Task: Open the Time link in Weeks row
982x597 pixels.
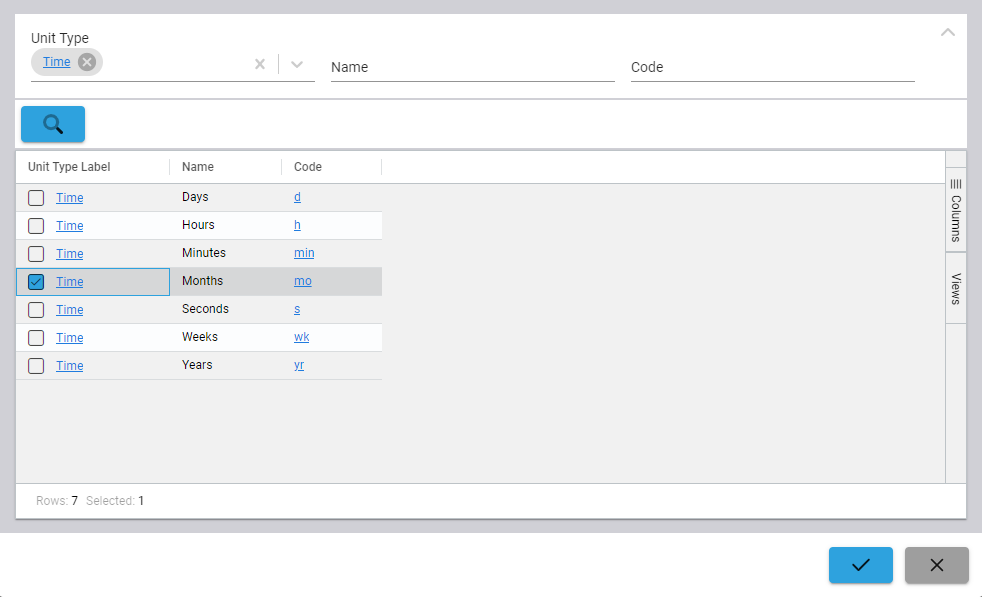Action: 70,338
